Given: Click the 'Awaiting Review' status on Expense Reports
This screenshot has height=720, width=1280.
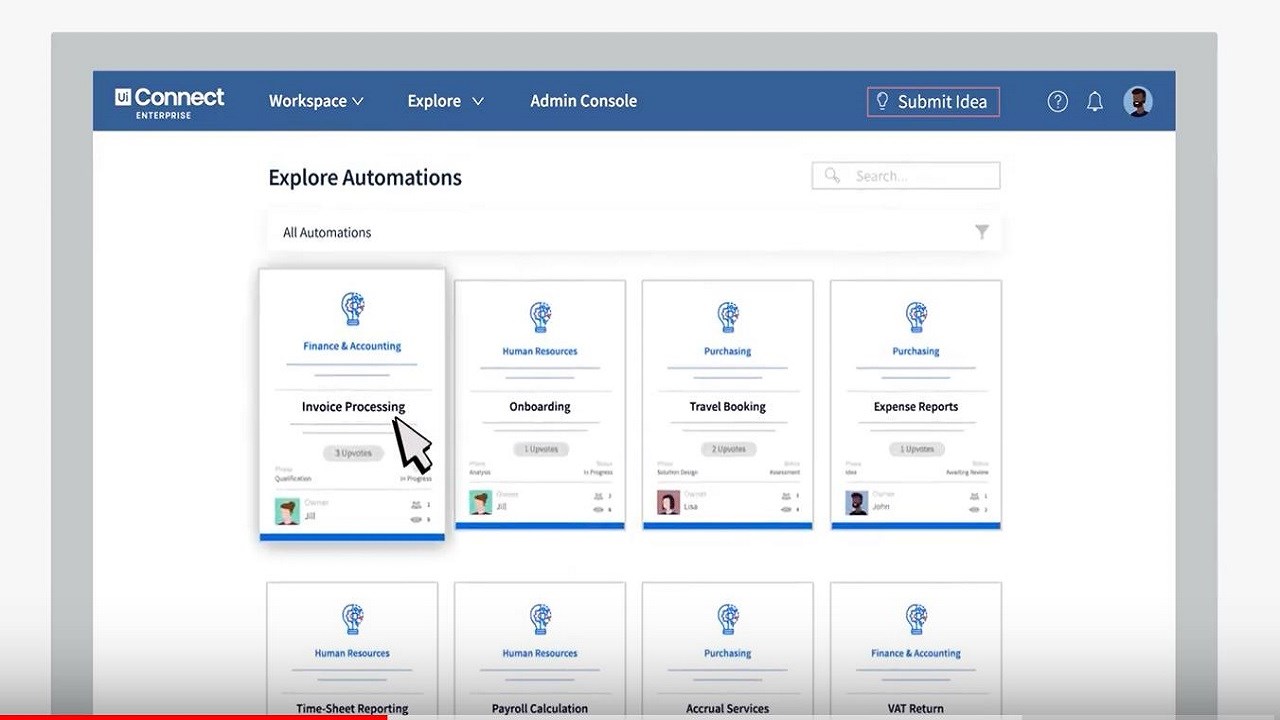Looking at the screenshot, I should tap(967, 472).
